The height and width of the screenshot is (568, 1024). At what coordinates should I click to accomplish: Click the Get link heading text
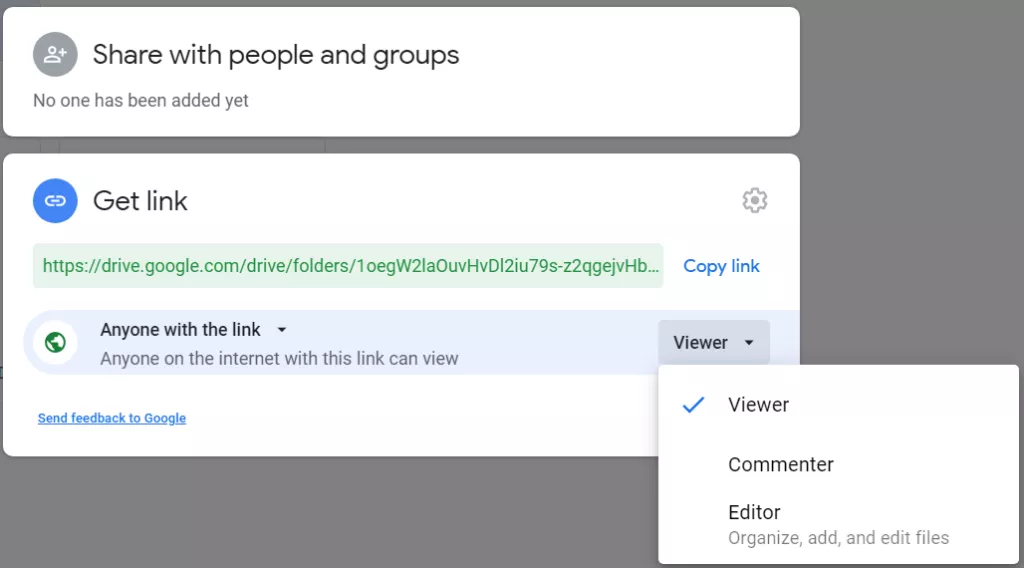pos(140,201)
